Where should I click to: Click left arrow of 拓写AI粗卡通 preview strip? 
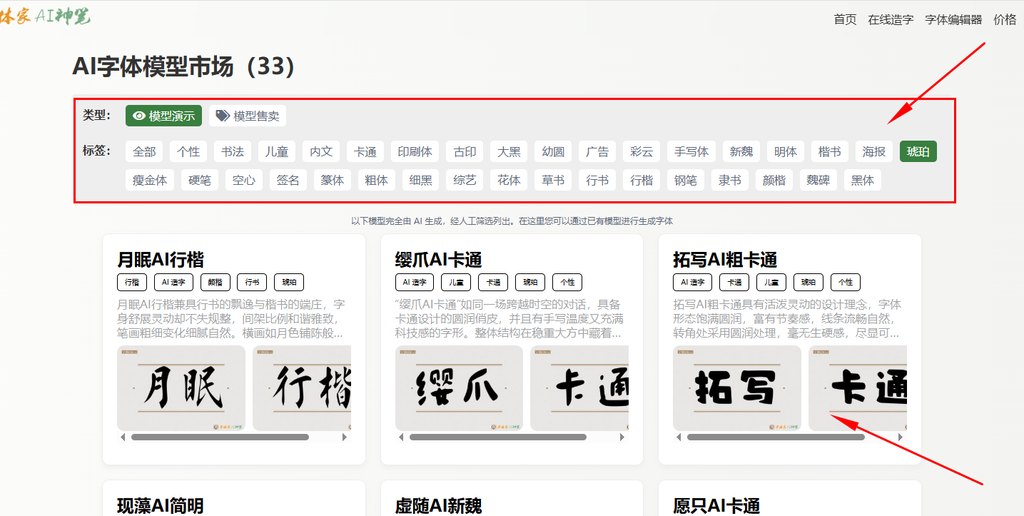[679, 437]
